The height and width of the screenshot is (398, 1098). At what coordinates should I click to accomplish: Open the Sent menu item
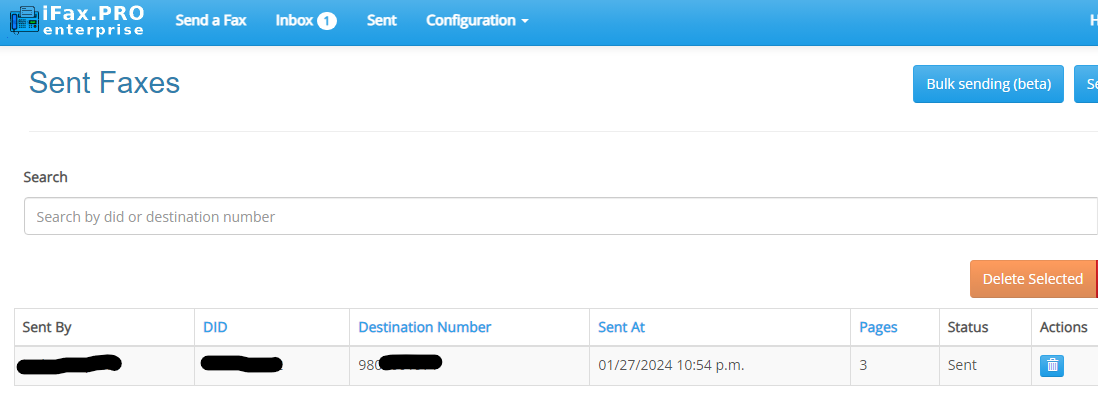[382, 20]
